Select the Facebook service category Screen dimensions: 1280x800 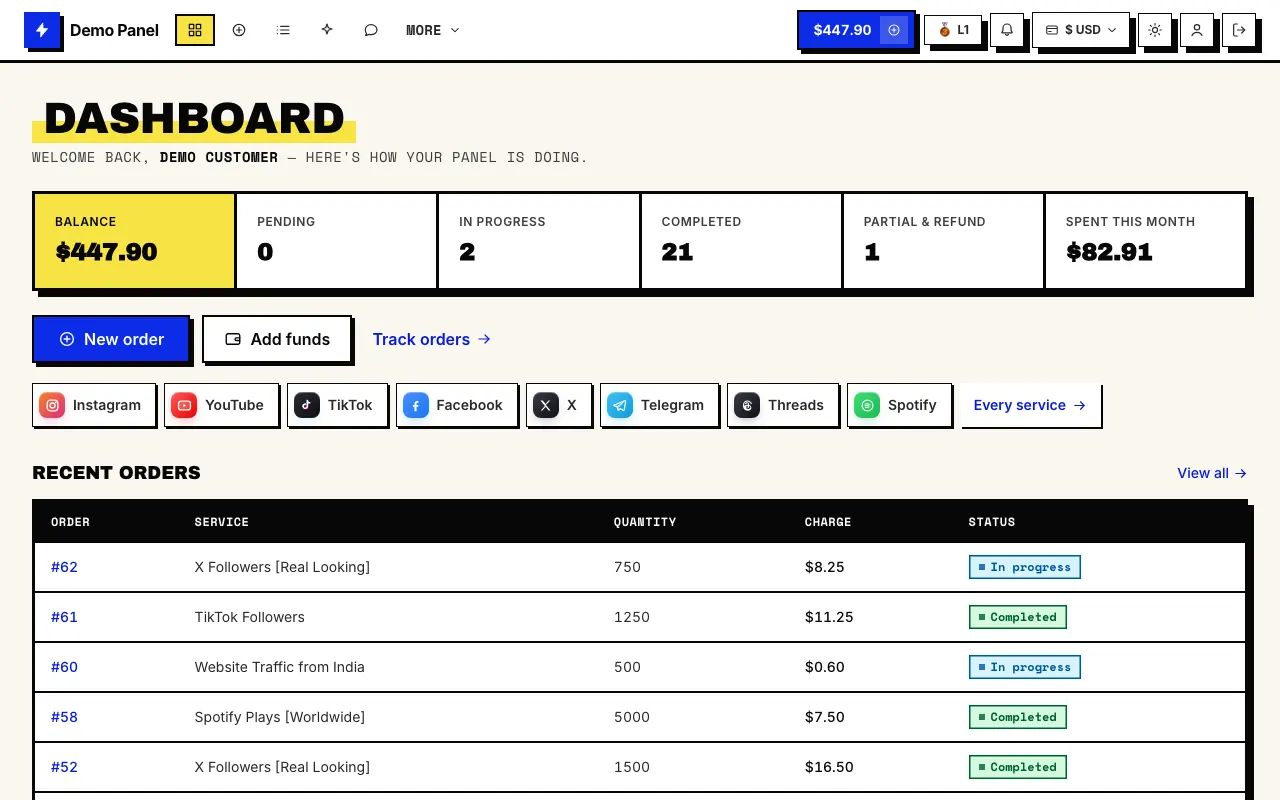point(457,405)
